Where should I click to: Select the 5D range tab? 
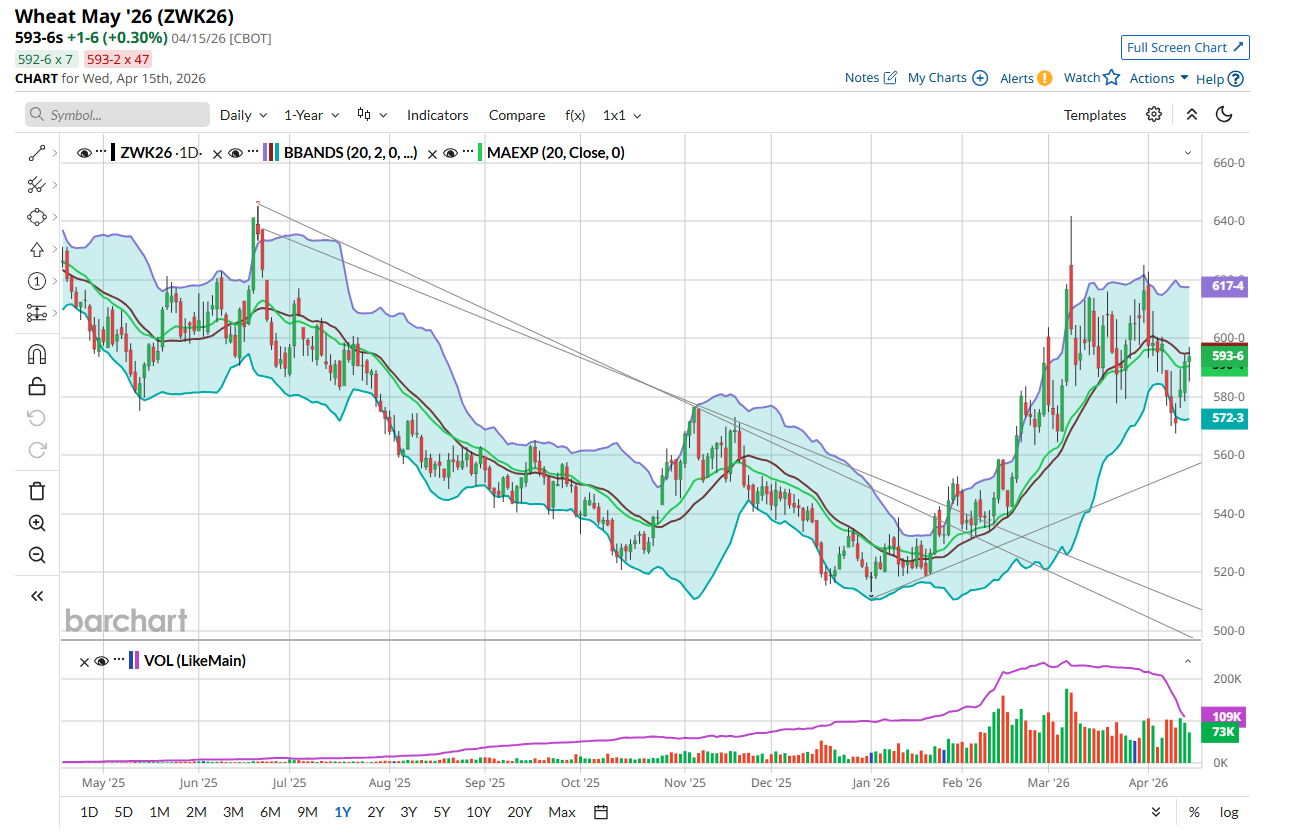124,812
